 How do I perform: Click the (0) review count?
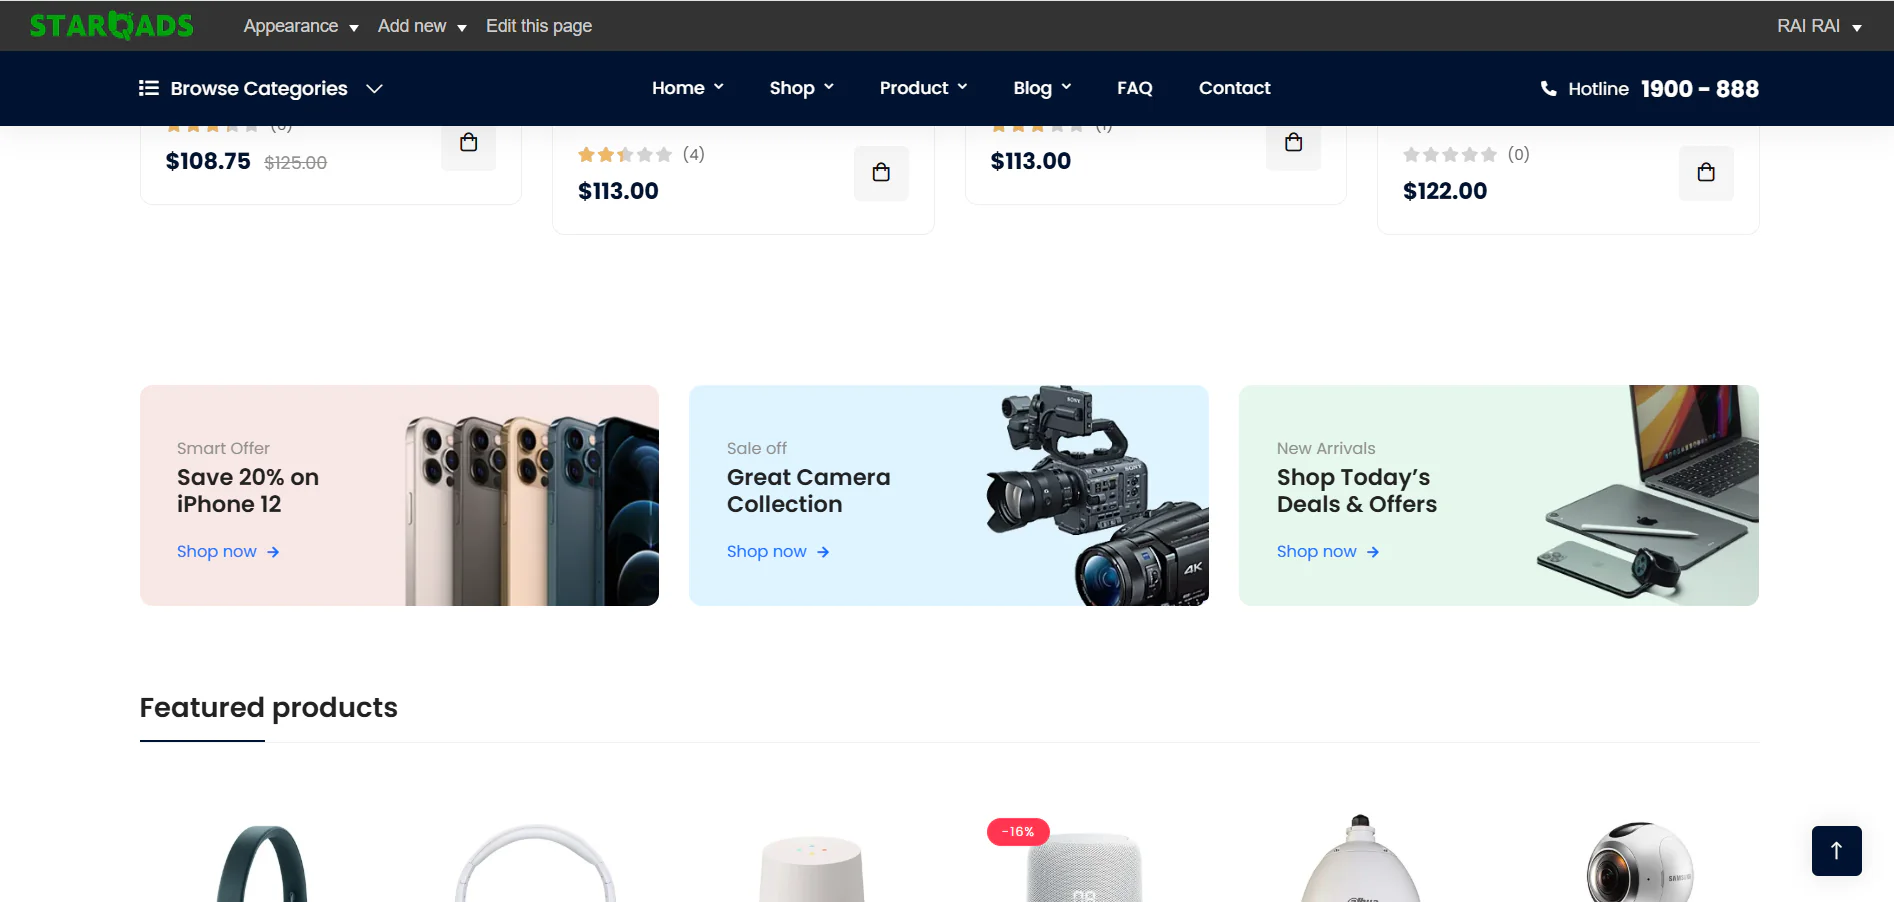pyautogui.click(x=1519, y=154)
